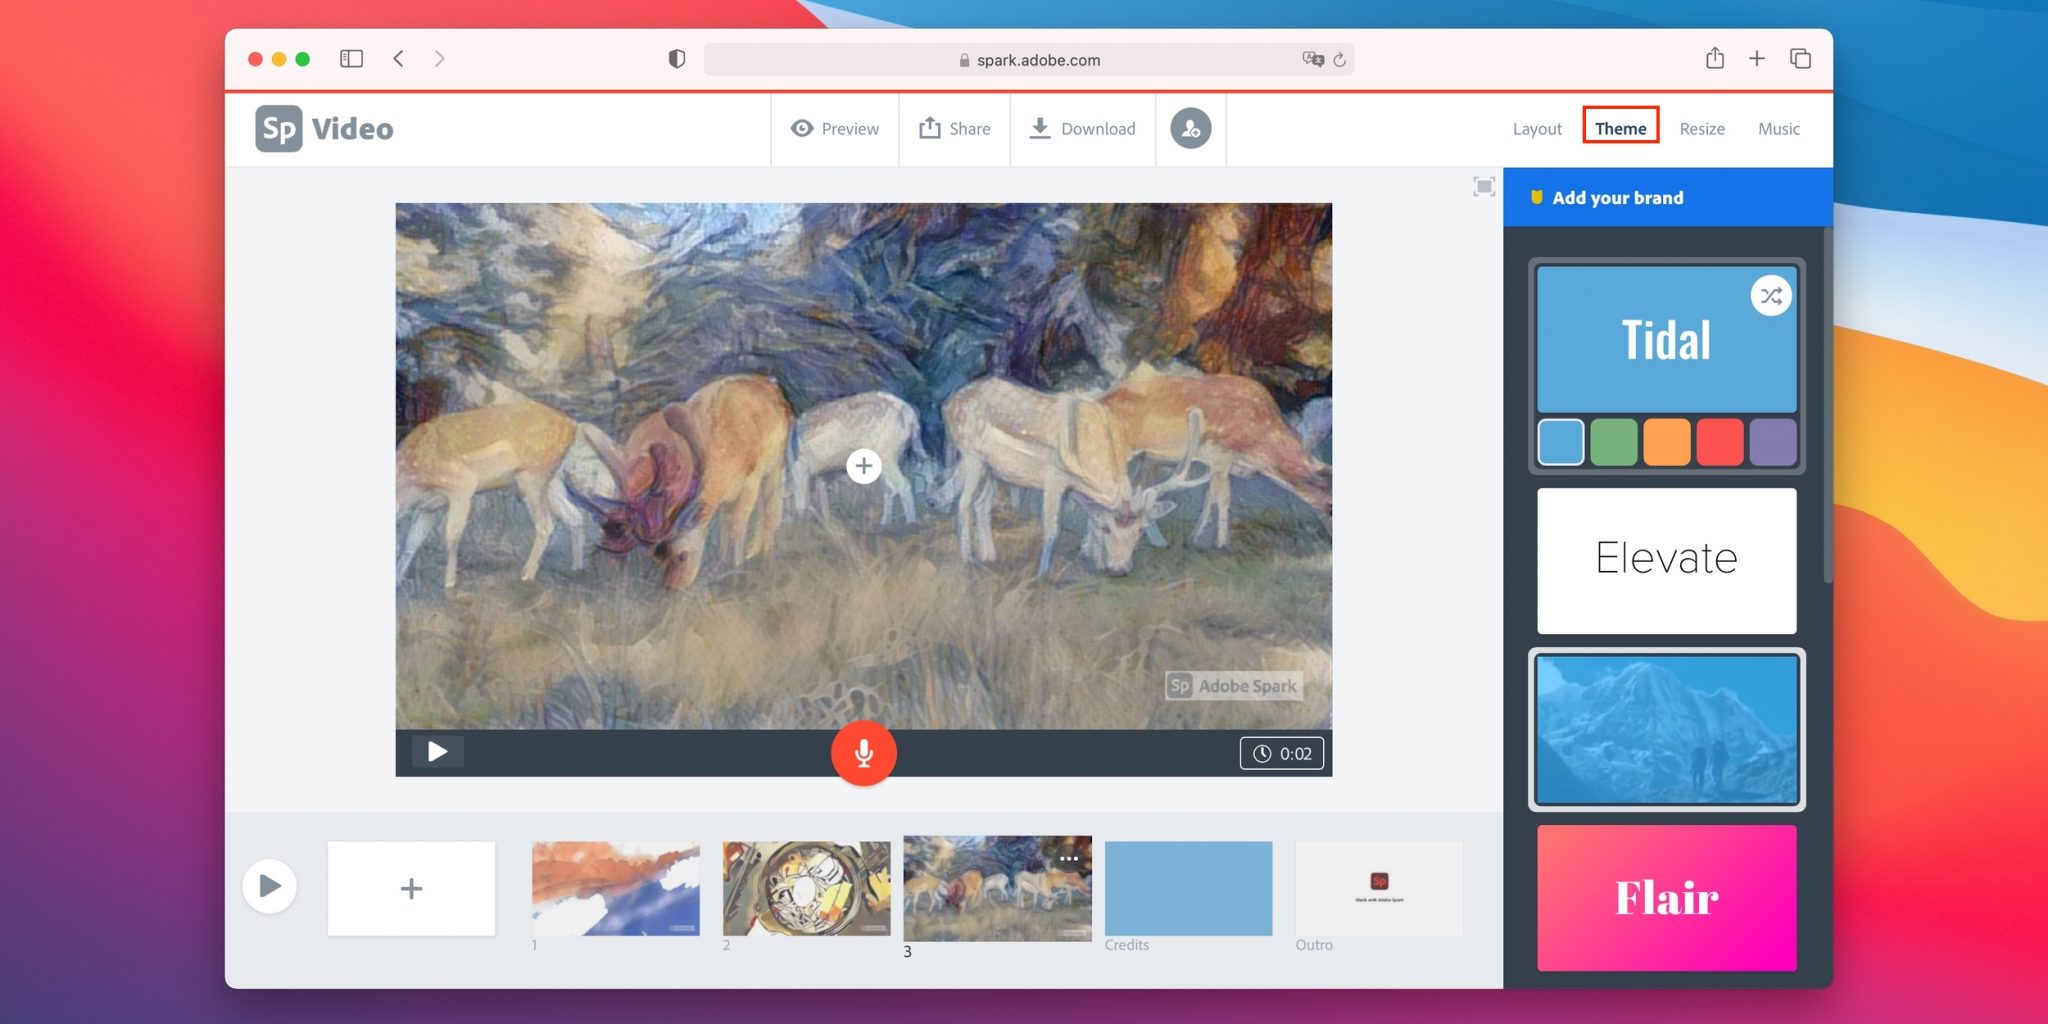This screenshot has height=1024, width=2048.
Task: Toggle the Safari sidebar
Action: 351,59
